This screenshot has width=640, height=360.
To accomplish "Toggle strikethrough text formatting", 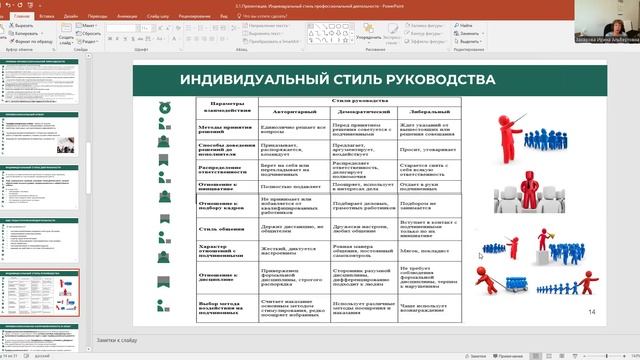I will pyautogui.click(x=140, y=39).
